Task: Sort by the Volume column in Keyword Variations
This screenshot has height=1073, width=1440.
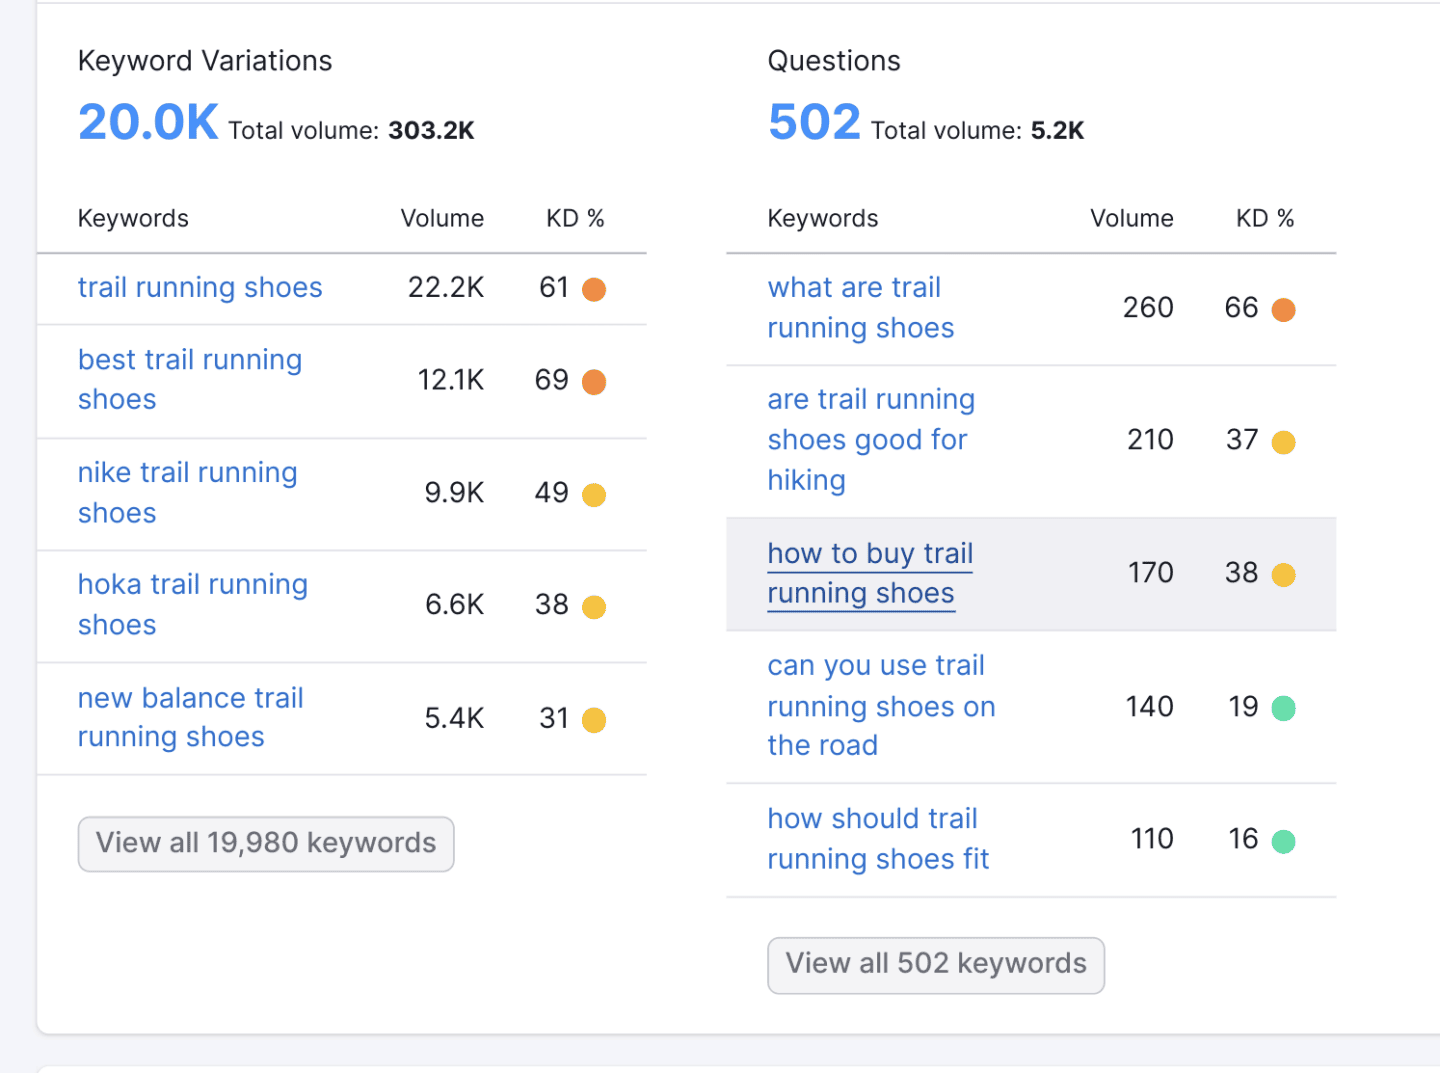Action: pos(442,218)
